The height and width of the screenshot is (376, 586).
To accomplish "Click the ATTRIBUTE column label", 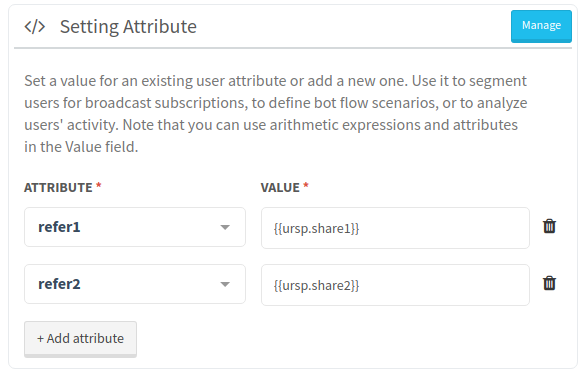I will pos(58,187).
